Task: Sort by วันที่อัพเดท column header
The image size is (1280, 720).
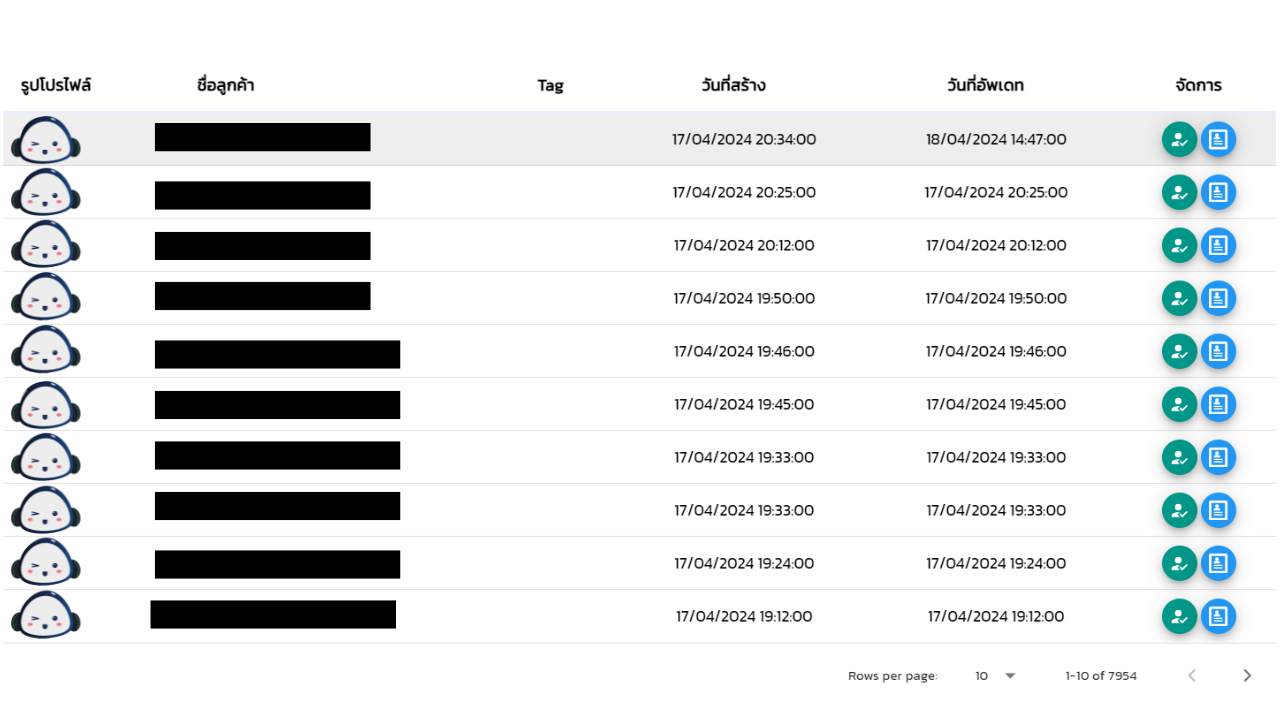Action: click(x=985, y=85)
